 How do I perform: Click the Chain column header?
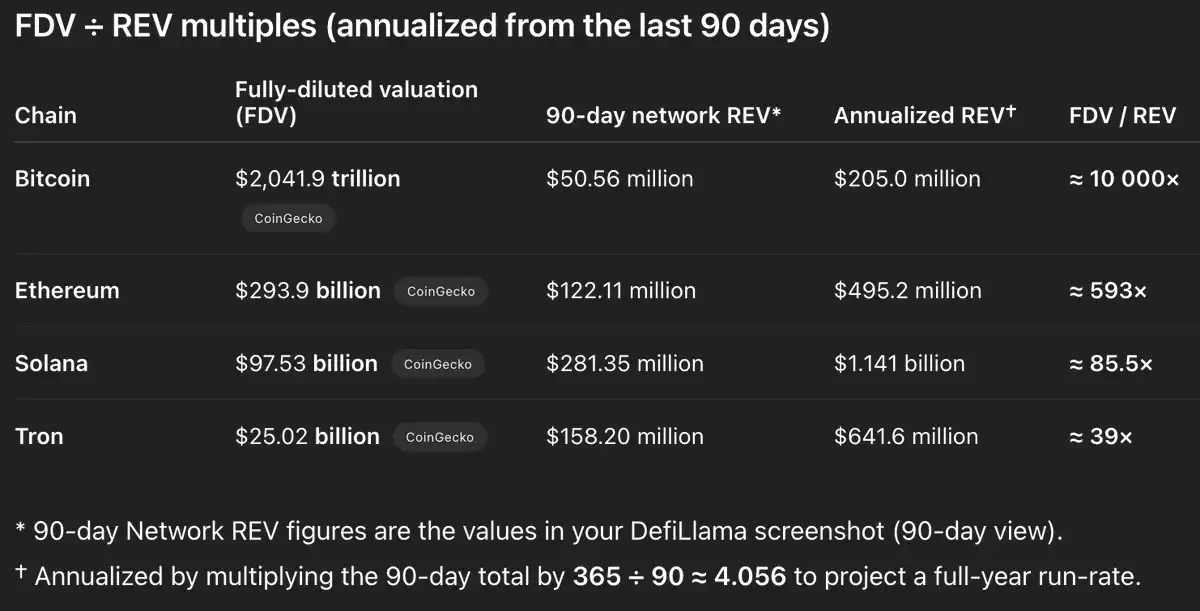[46, 115]
